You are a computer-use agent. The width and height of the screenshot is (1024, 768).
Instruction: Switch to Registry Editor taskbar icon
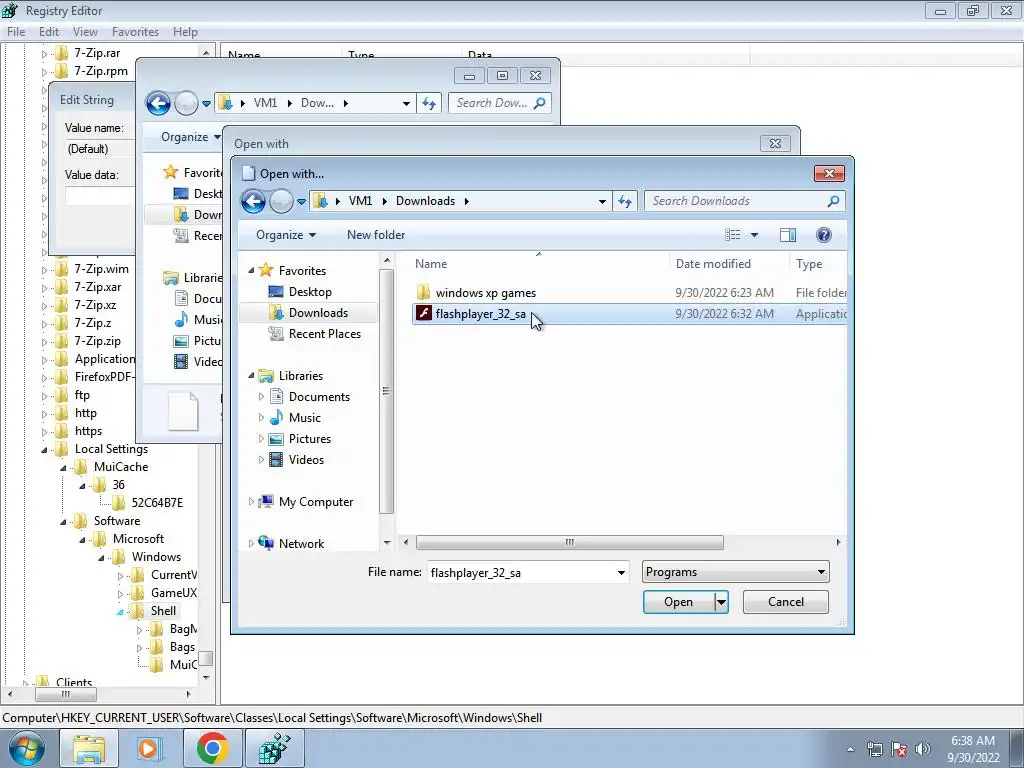tap(274, 748)
